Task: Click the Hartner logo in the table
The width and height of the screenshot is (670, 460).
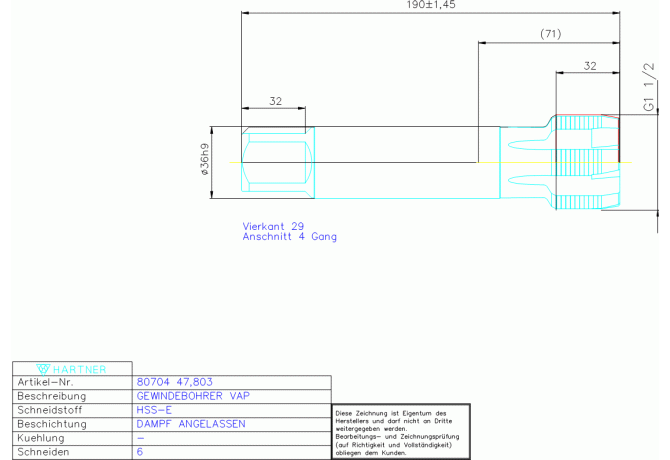Action: pyautogui.click(x=70, y=367)
